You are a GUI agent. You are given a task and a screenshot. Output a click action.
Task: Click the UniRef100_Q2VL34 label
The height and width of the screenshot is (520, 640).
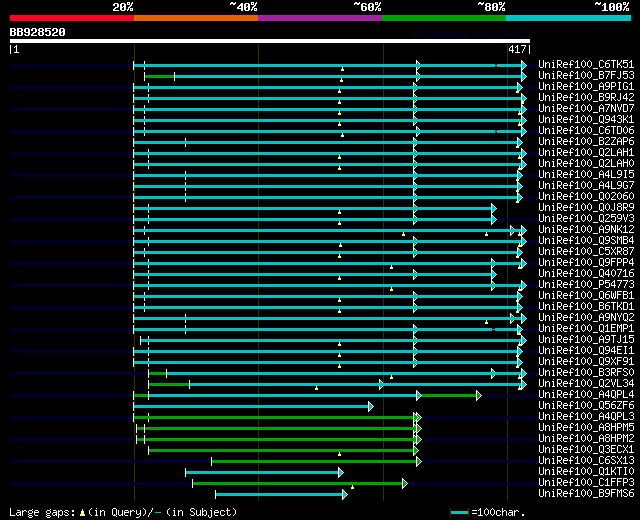[x=586, y=384]
